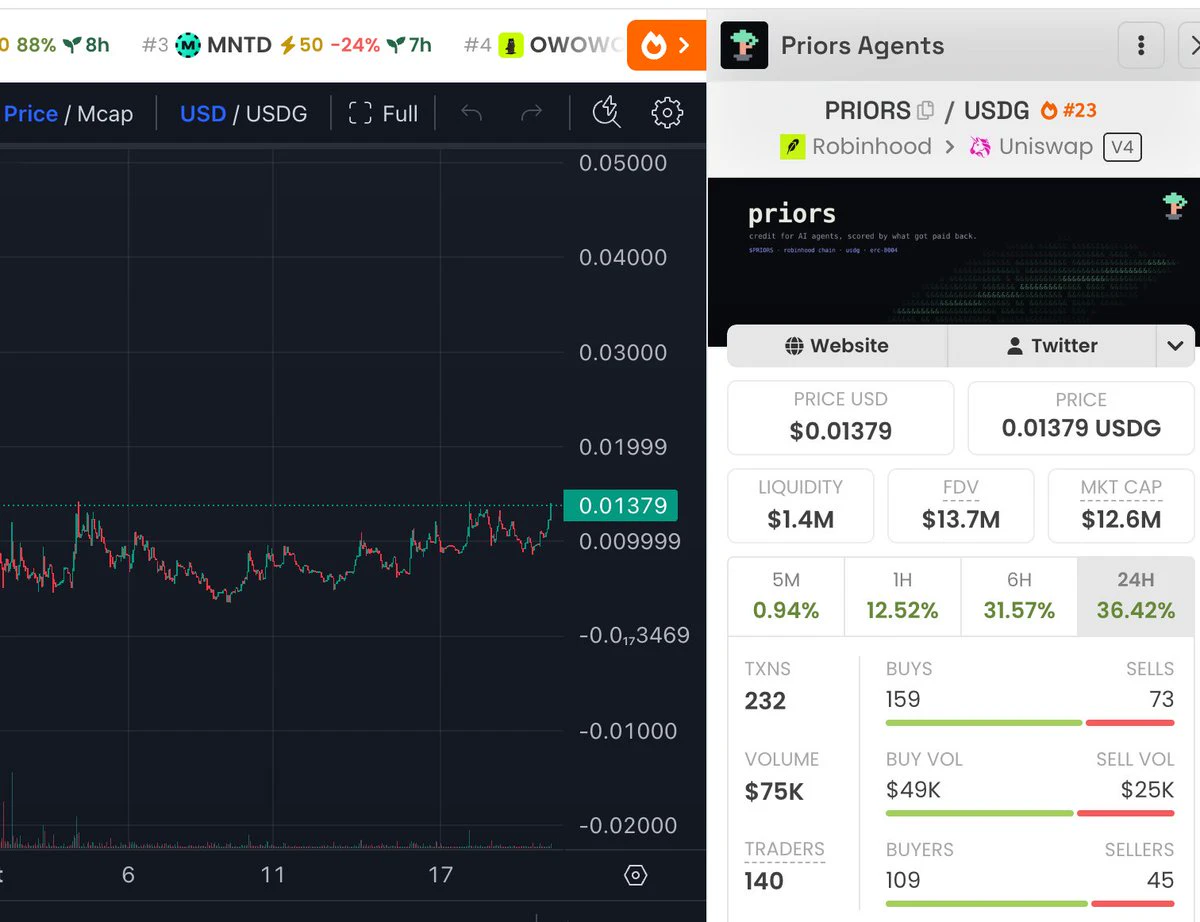Screen dimensions: 1200x922
Task: Open the #3 MNTD trending entry
Action: point(286,45)
